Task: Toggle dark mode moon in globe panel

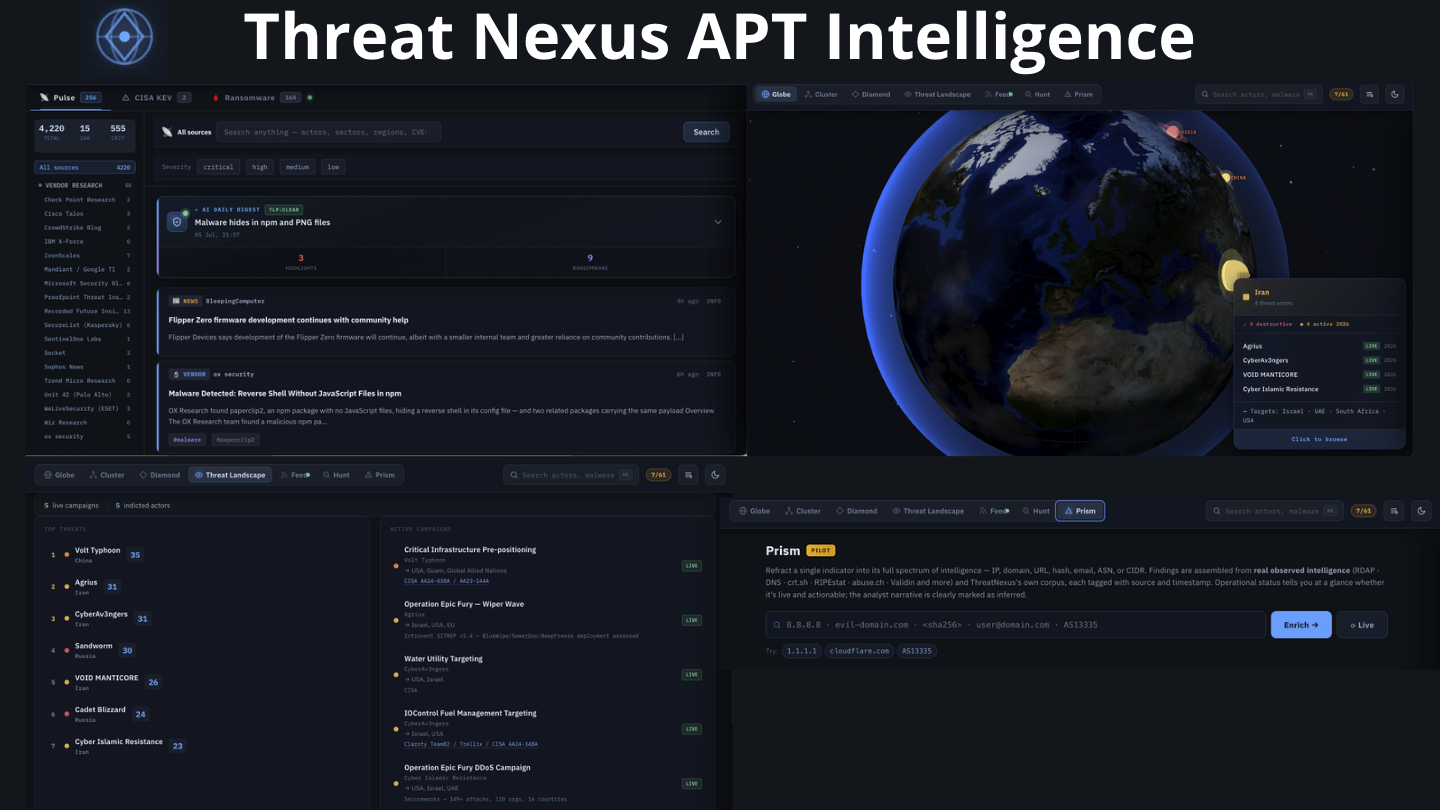Action: coord(1395,94)
